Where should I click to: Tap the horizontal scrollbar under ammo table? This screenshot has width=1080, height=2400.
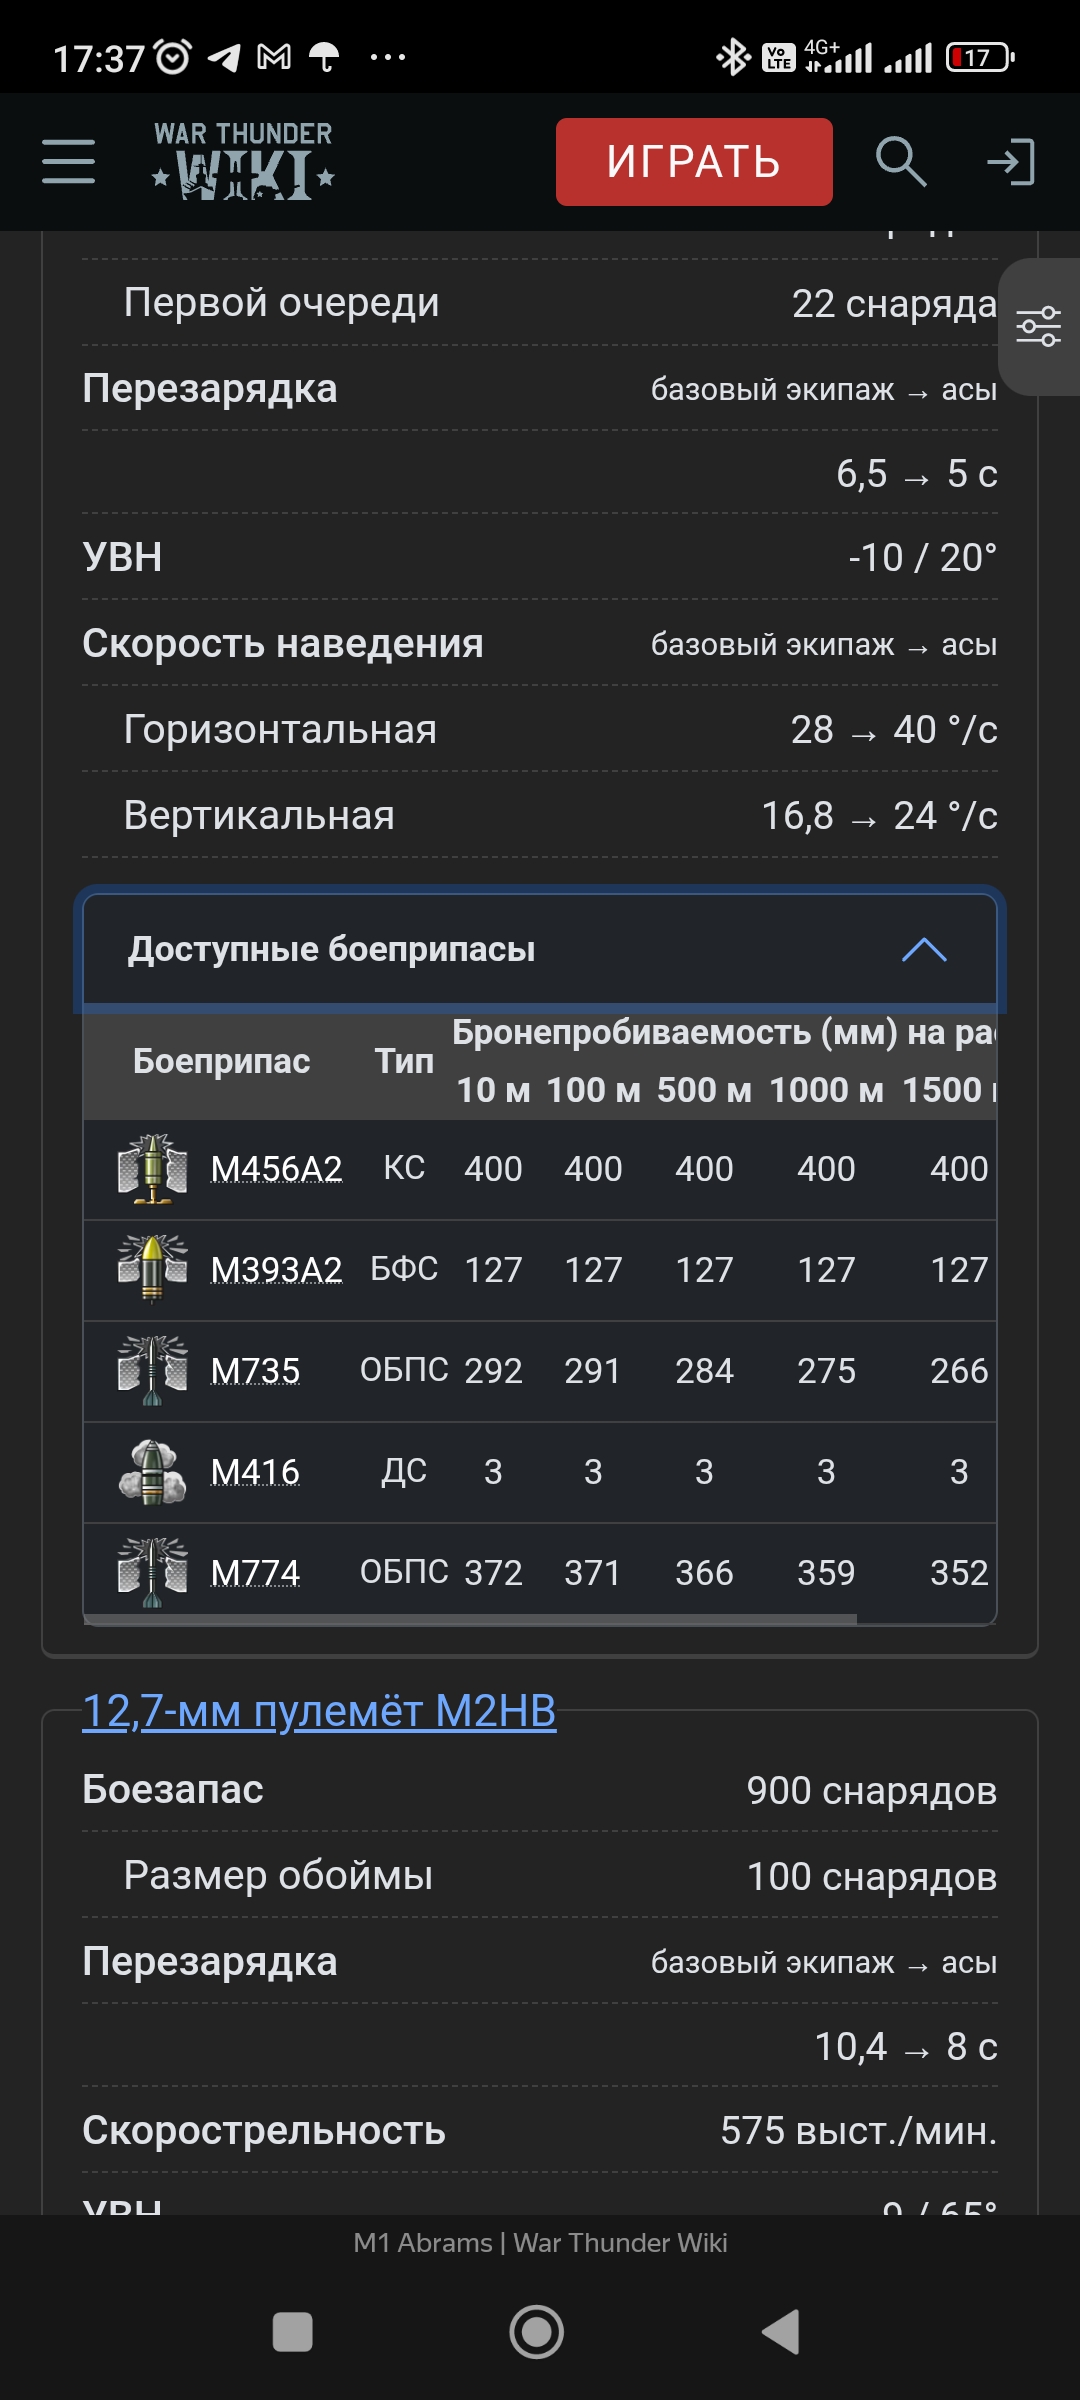pos(470,1619)
